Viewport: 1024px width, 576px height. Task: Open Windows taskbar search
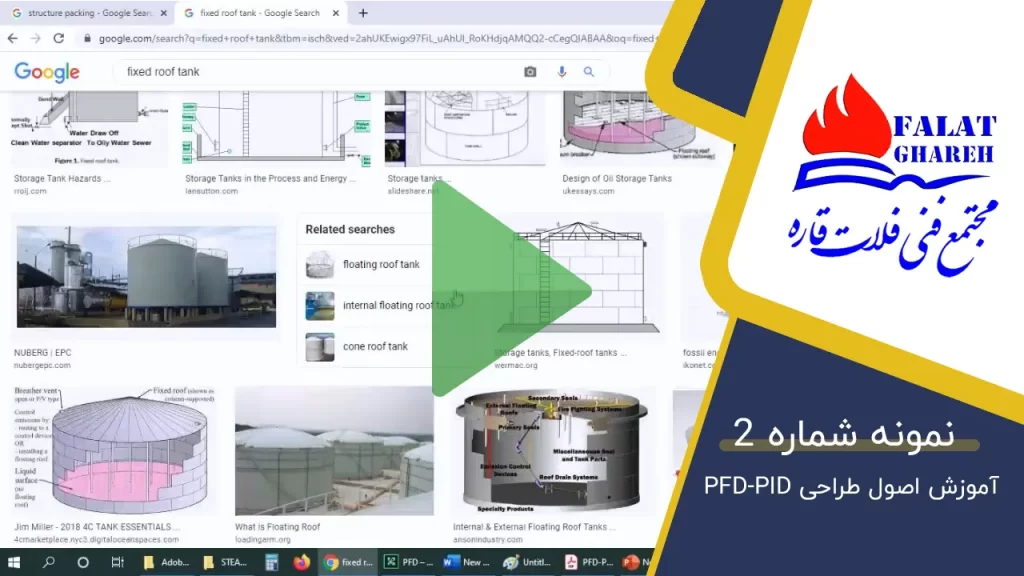(48, 562)
